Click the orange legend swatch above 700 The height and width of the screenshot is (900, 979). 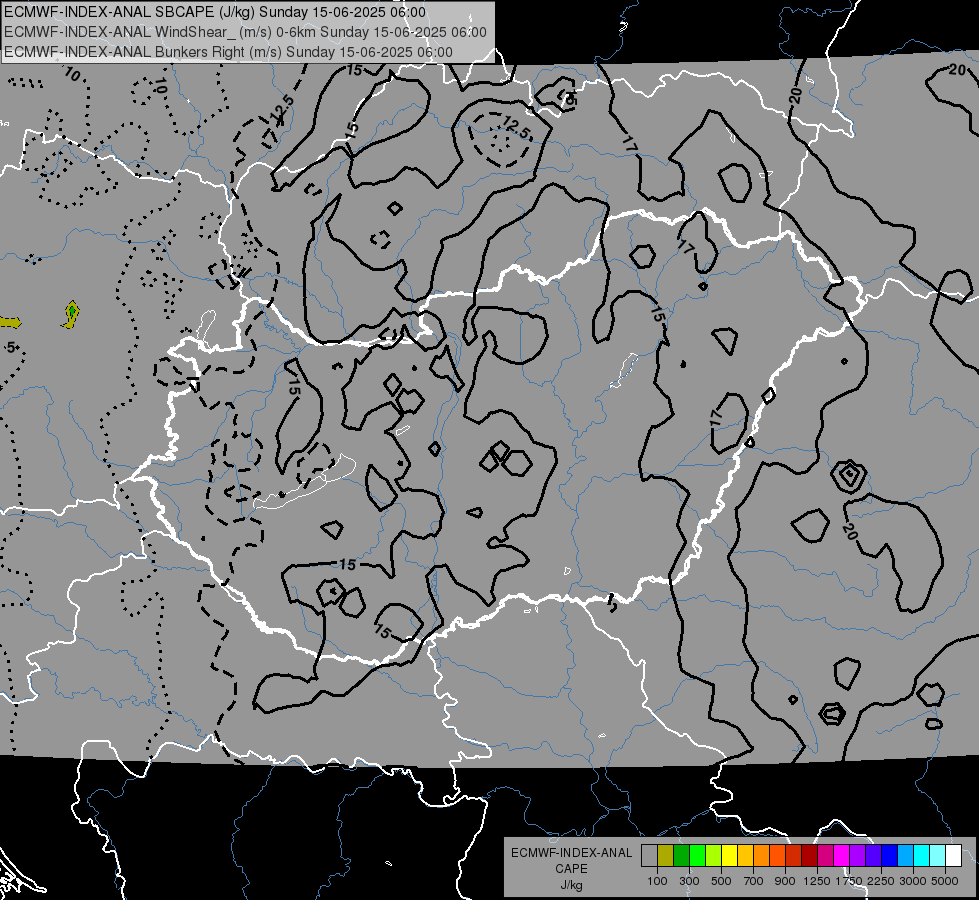coord(761,856)
